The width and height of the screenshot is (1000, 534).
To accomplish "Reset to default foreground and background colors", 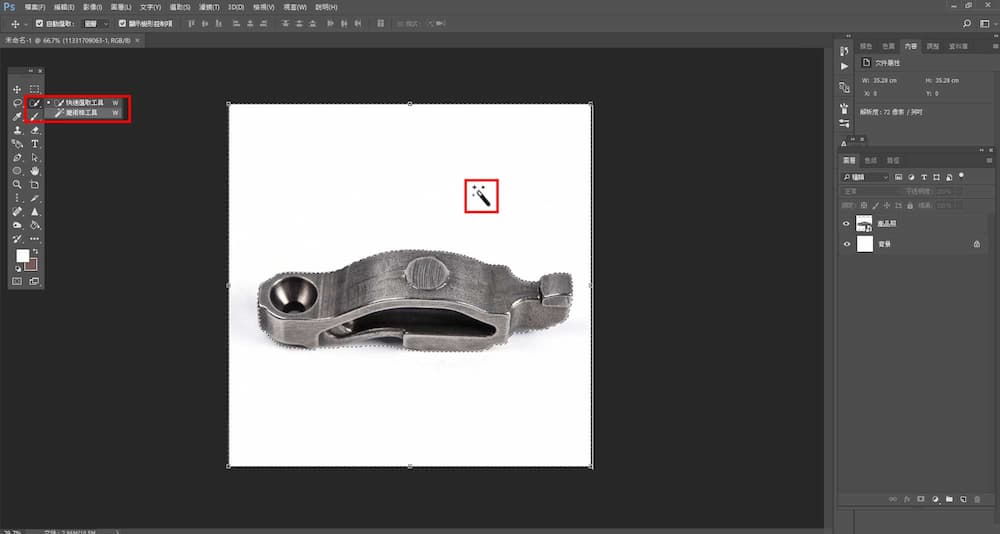I will [x=18, y=269].
